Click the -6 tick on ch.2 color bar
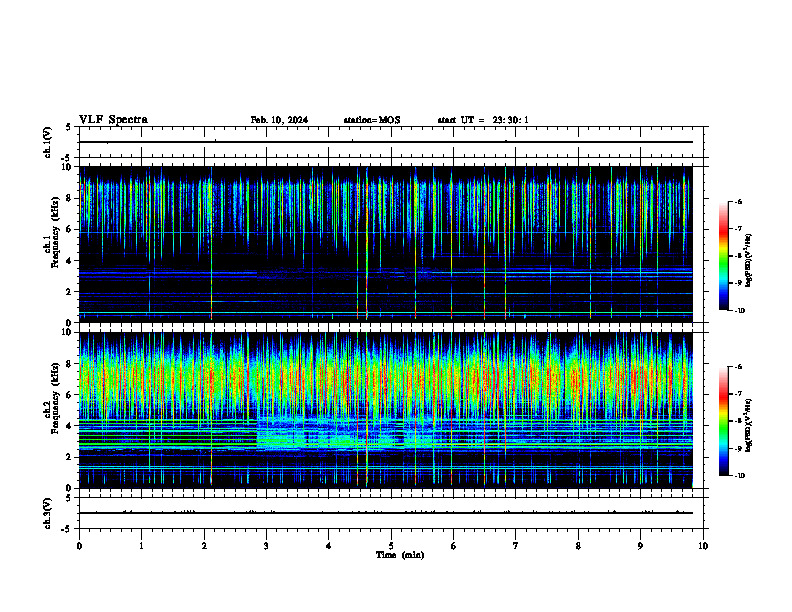The width and height of the screenshot is (792, 612). [x=738, y=367]
